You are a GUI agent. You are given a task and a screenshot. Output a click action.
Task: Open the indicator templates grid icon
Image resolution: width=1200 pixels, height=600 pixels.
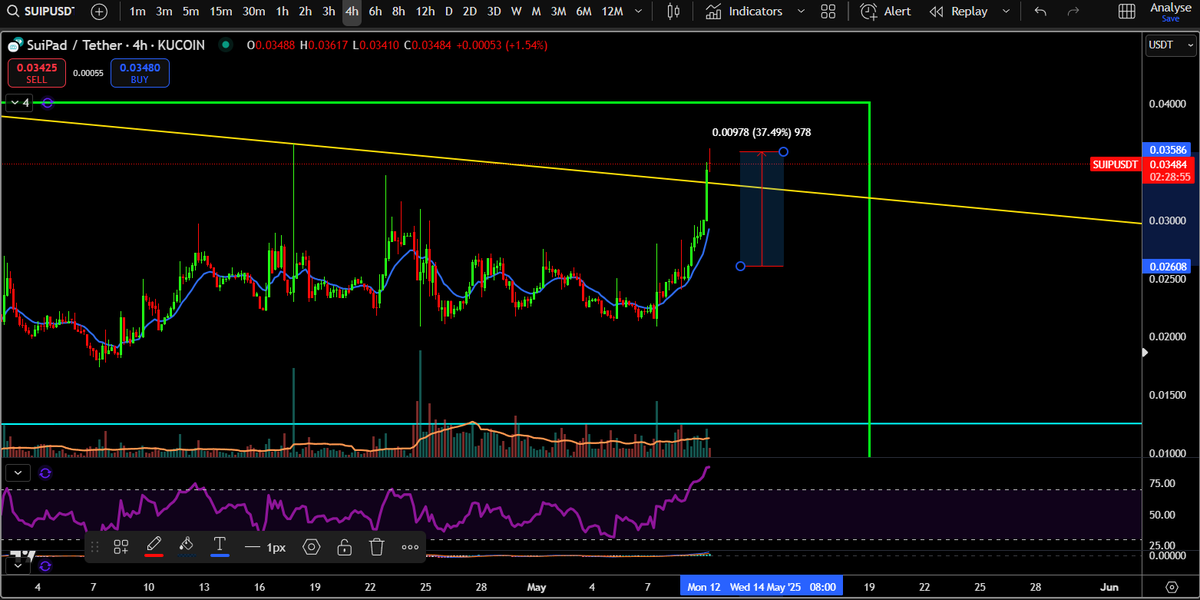click(828, 12)
